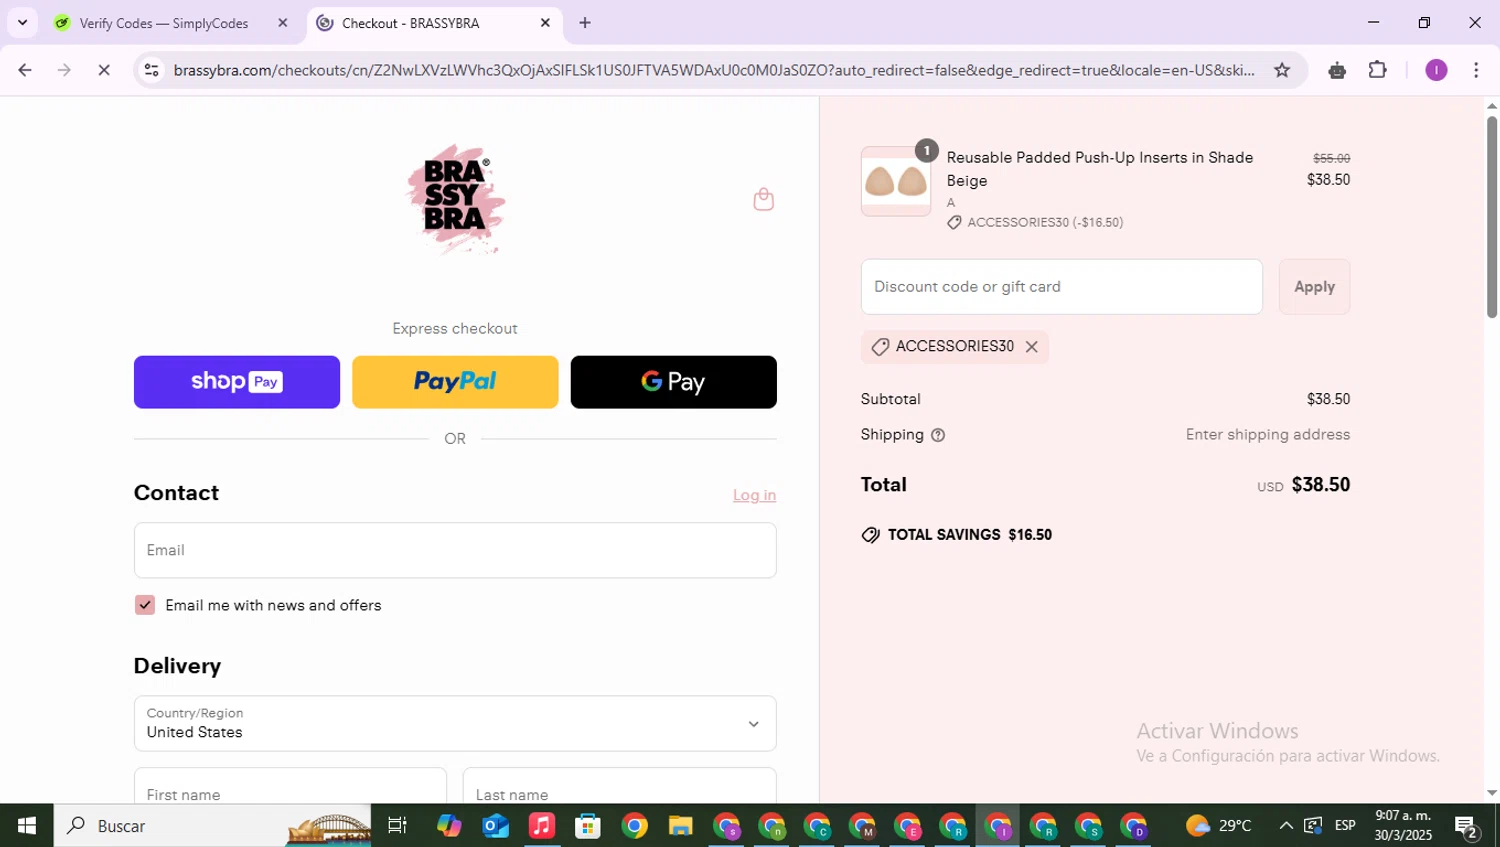Open the Push-Up Inserts product thumbnail

coord(896,182)
